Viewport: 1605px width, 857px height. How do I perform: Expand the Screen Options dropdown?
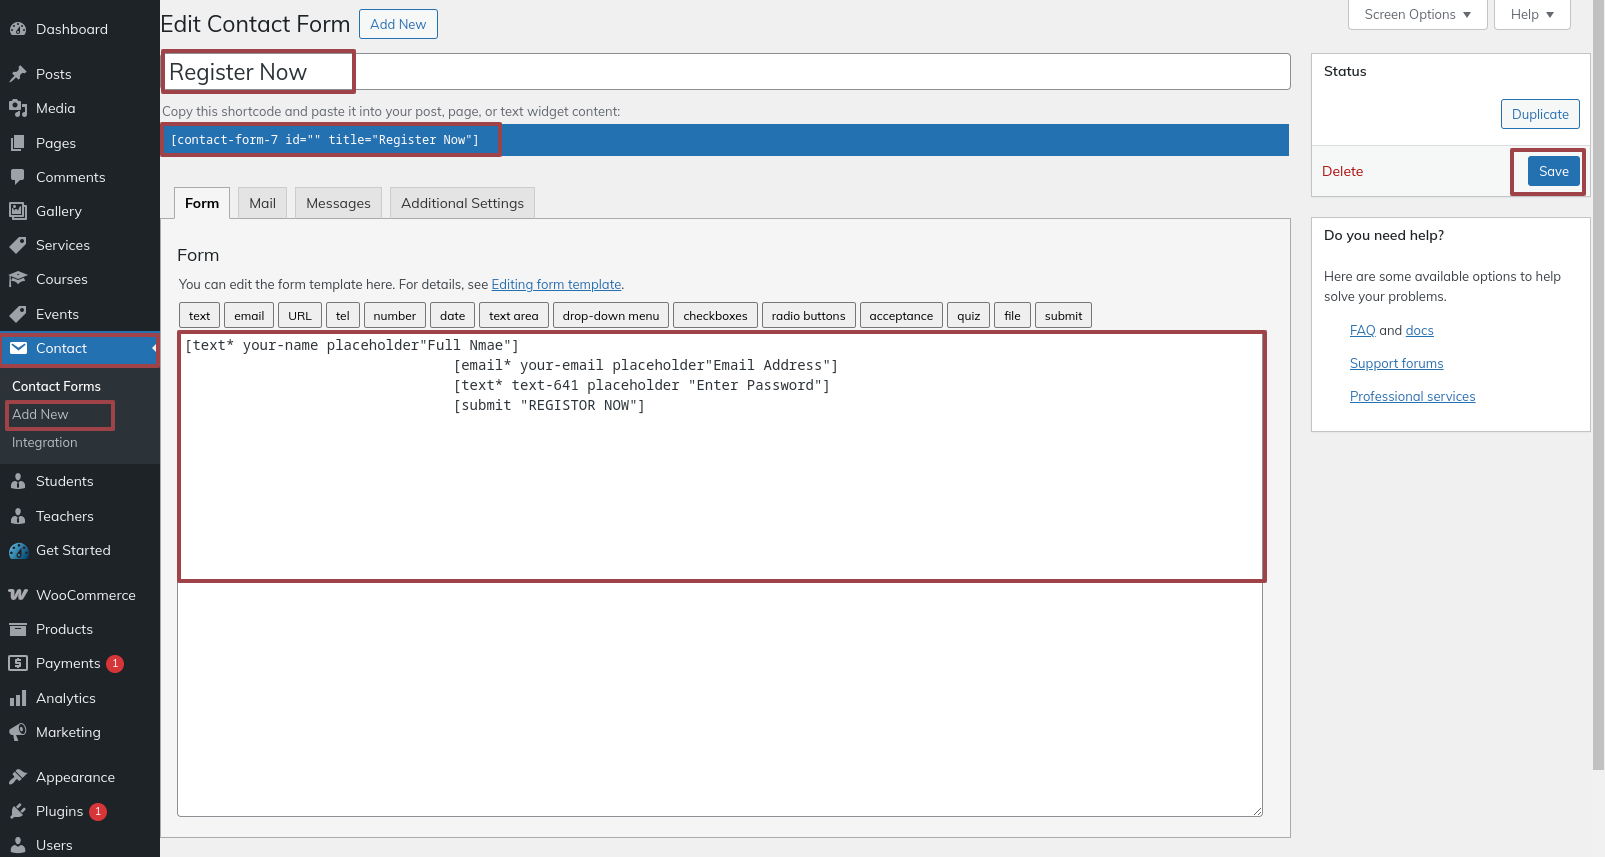click(1417, 15)
